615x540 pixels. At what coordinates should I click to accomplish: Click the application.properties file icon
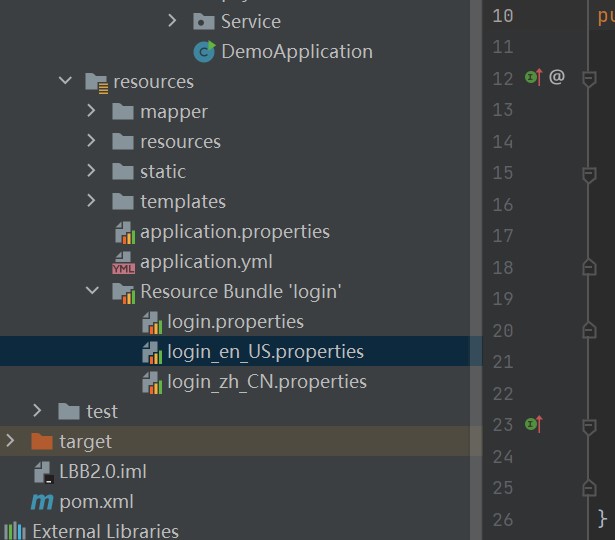125,233
